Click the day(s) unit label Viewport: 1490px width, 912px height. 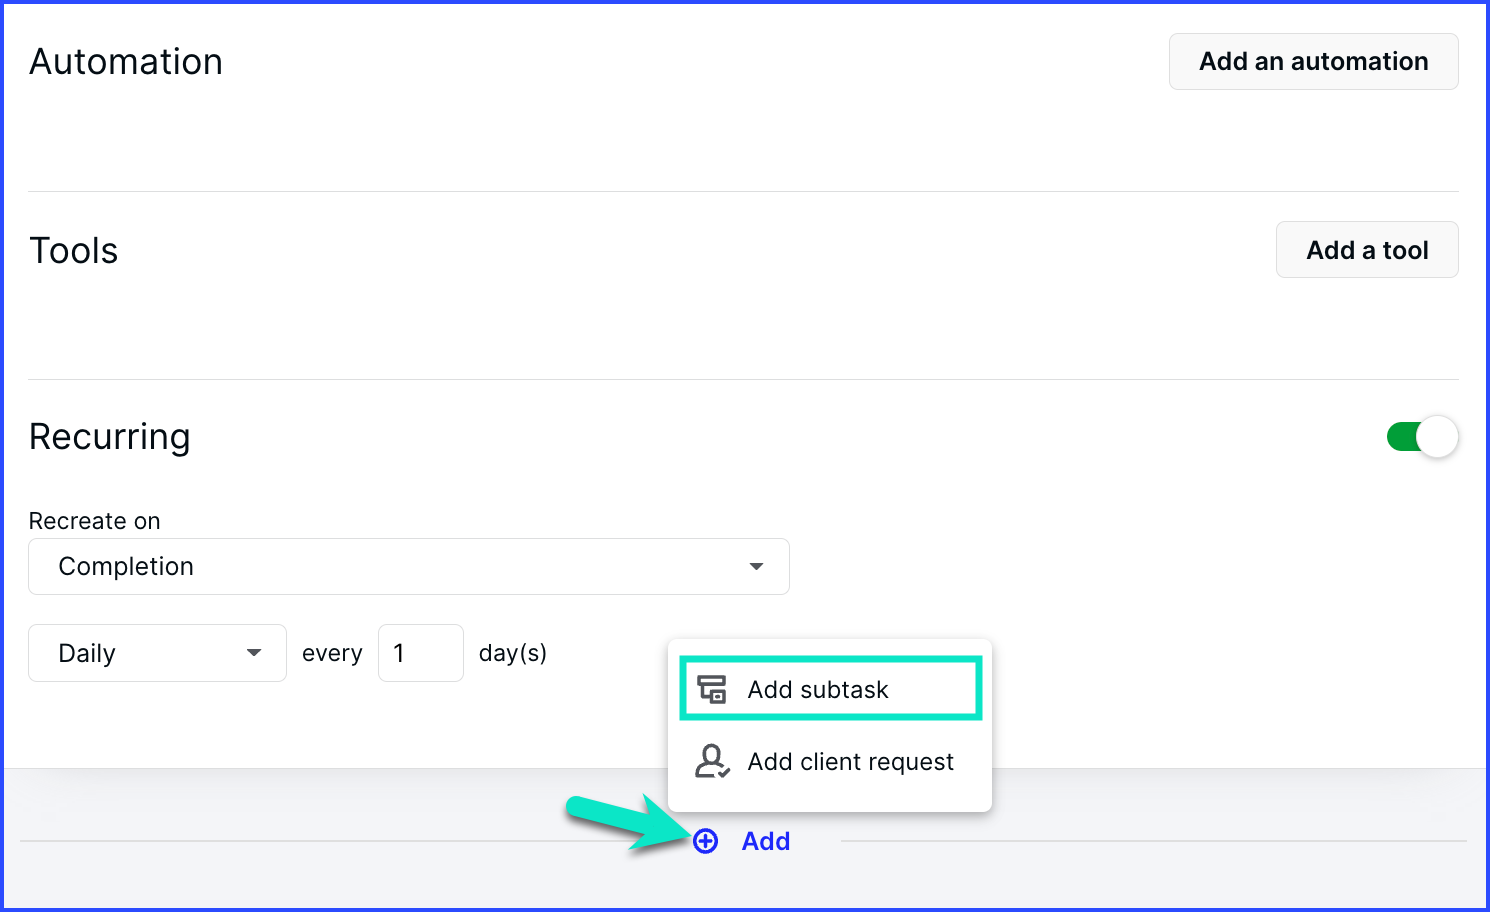tap(513, 653)
